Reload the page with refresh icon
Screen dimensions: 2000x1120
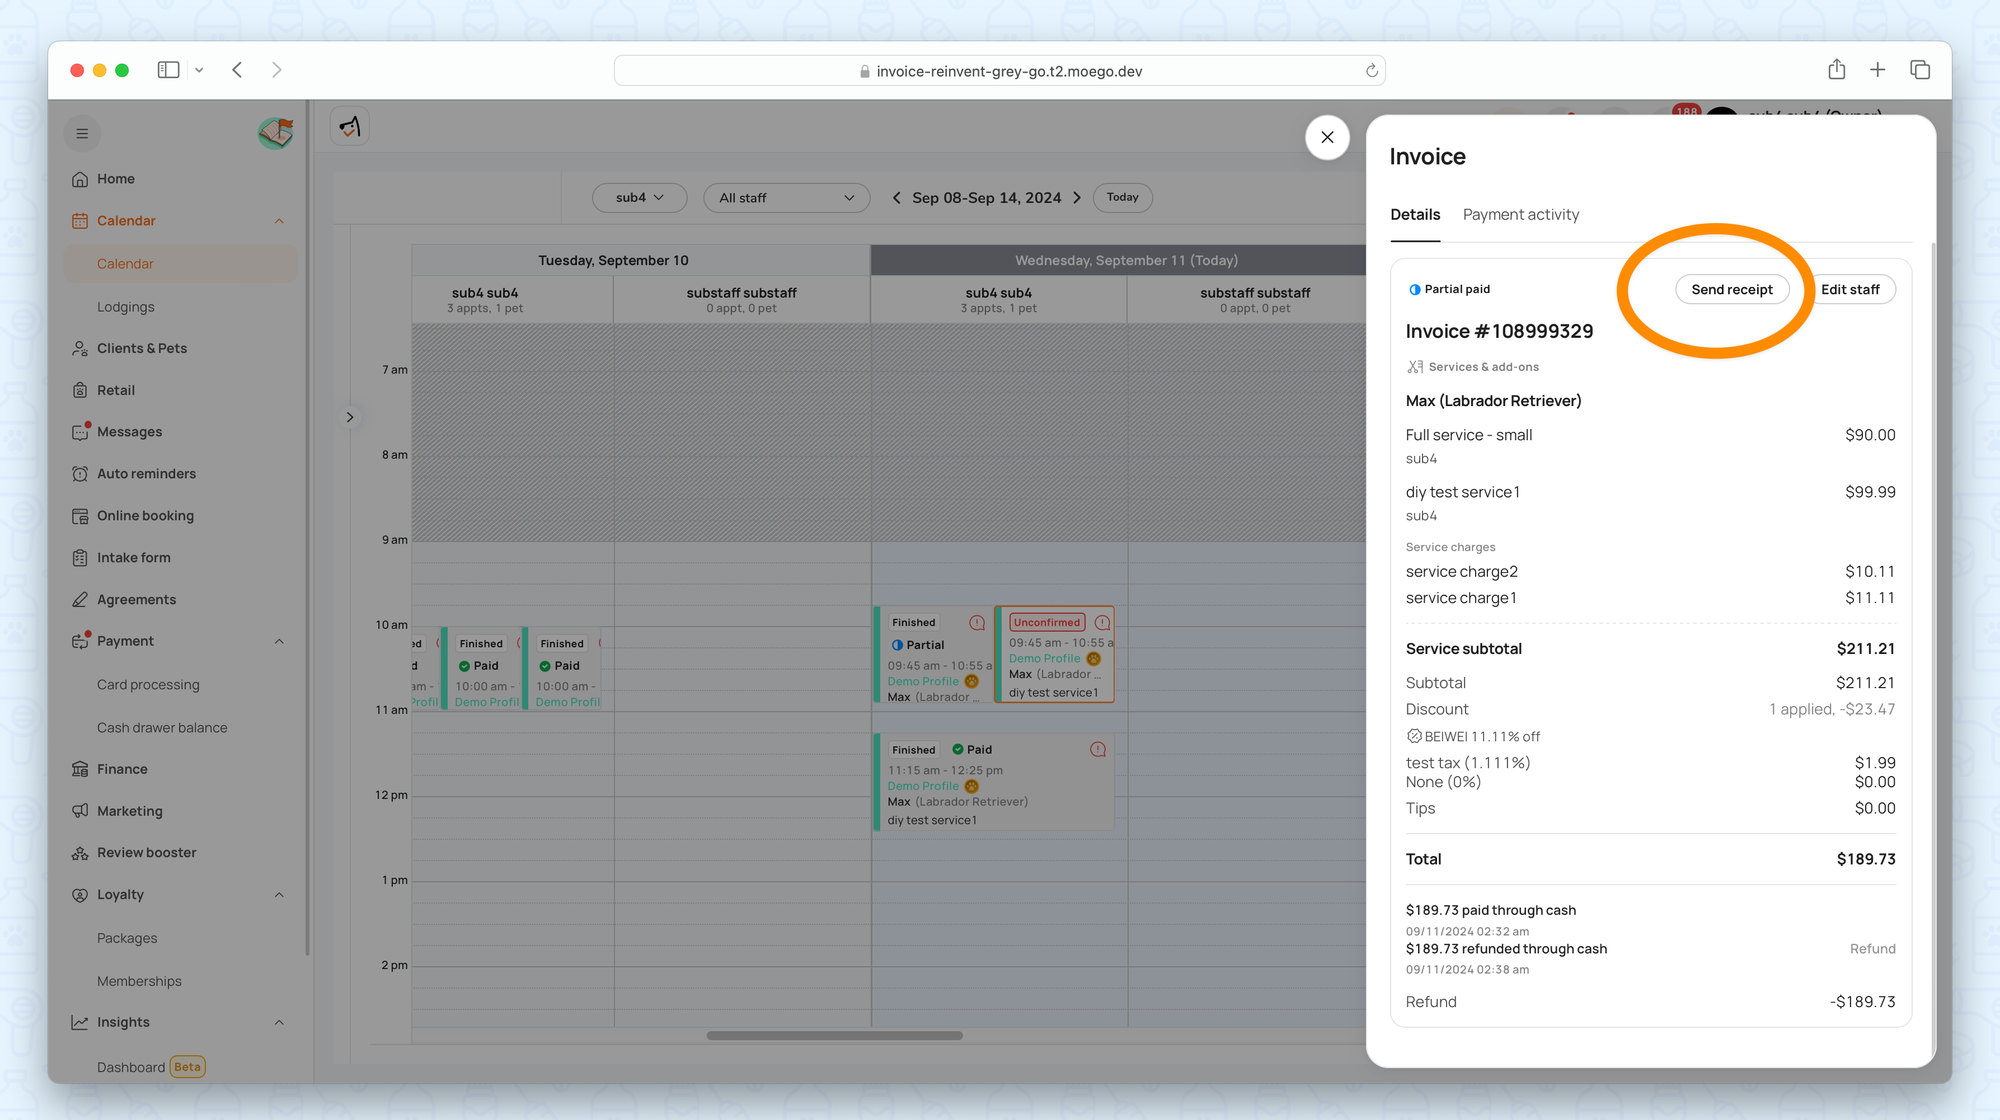(1372, 71)
